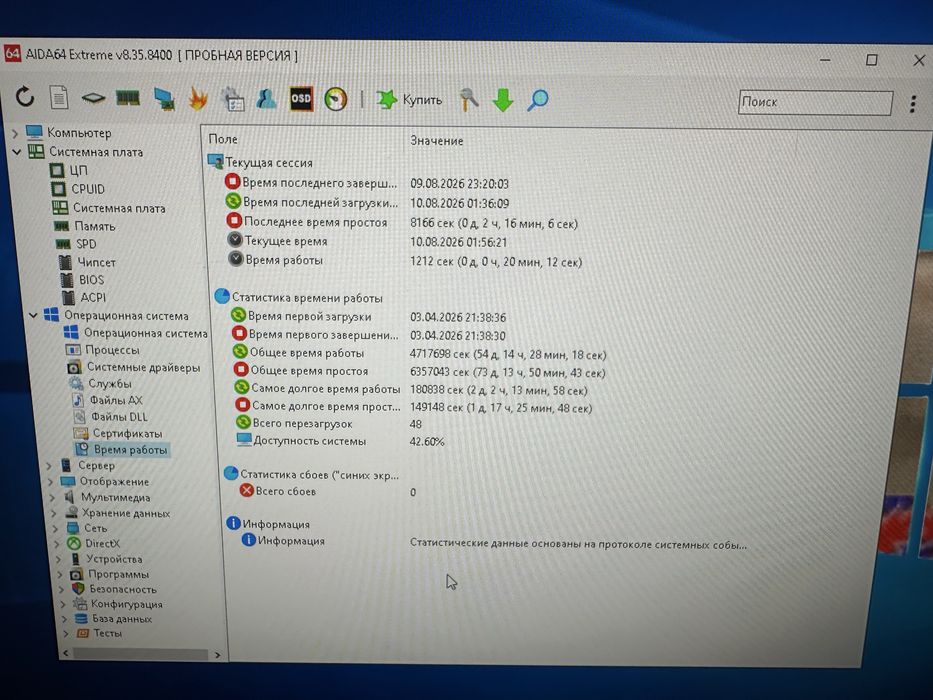Image resolution: width=933 pixels, height=700 pixels.
Task: Click the green download update arrow
Action: pos(503,100)
